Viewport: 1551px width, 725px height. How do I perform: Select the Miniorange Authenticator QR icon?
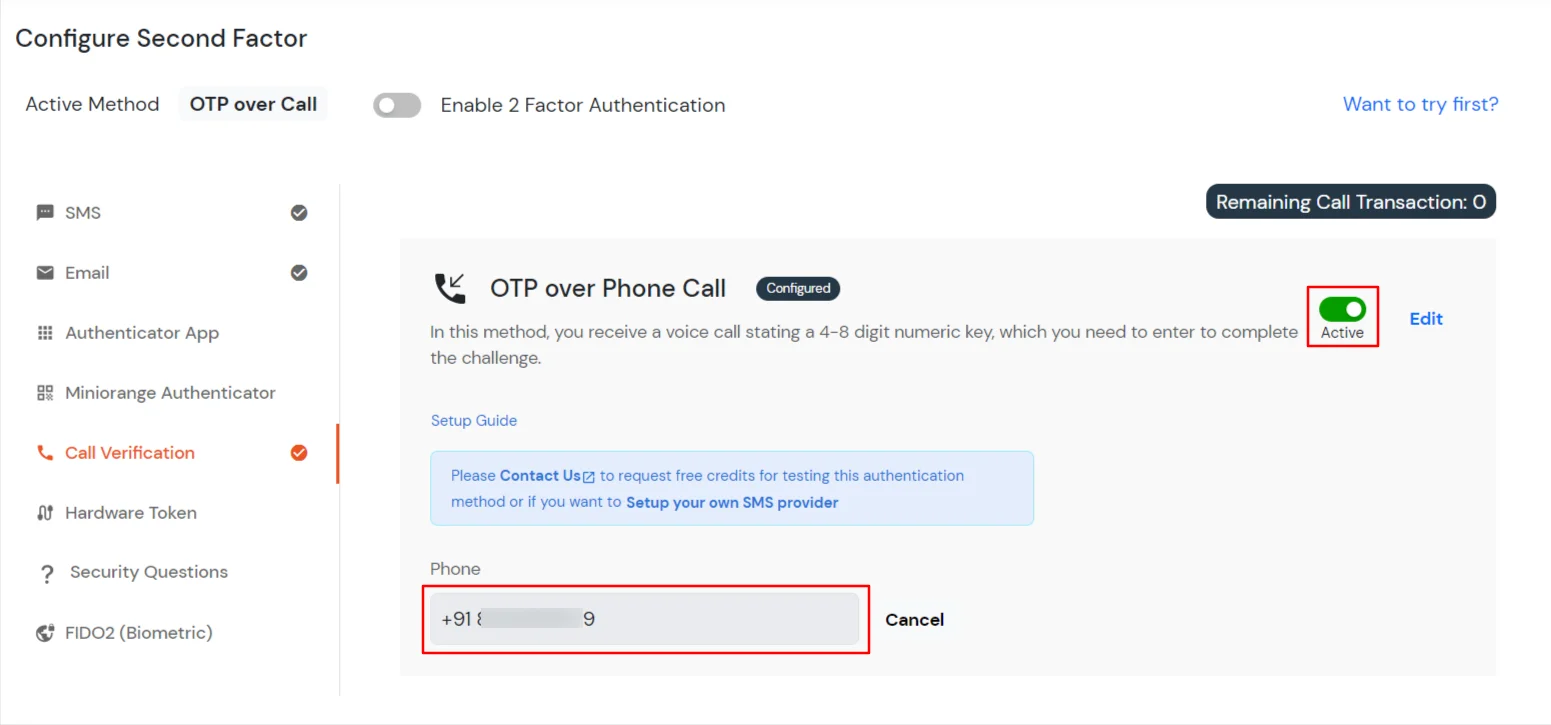pos(44,392)
